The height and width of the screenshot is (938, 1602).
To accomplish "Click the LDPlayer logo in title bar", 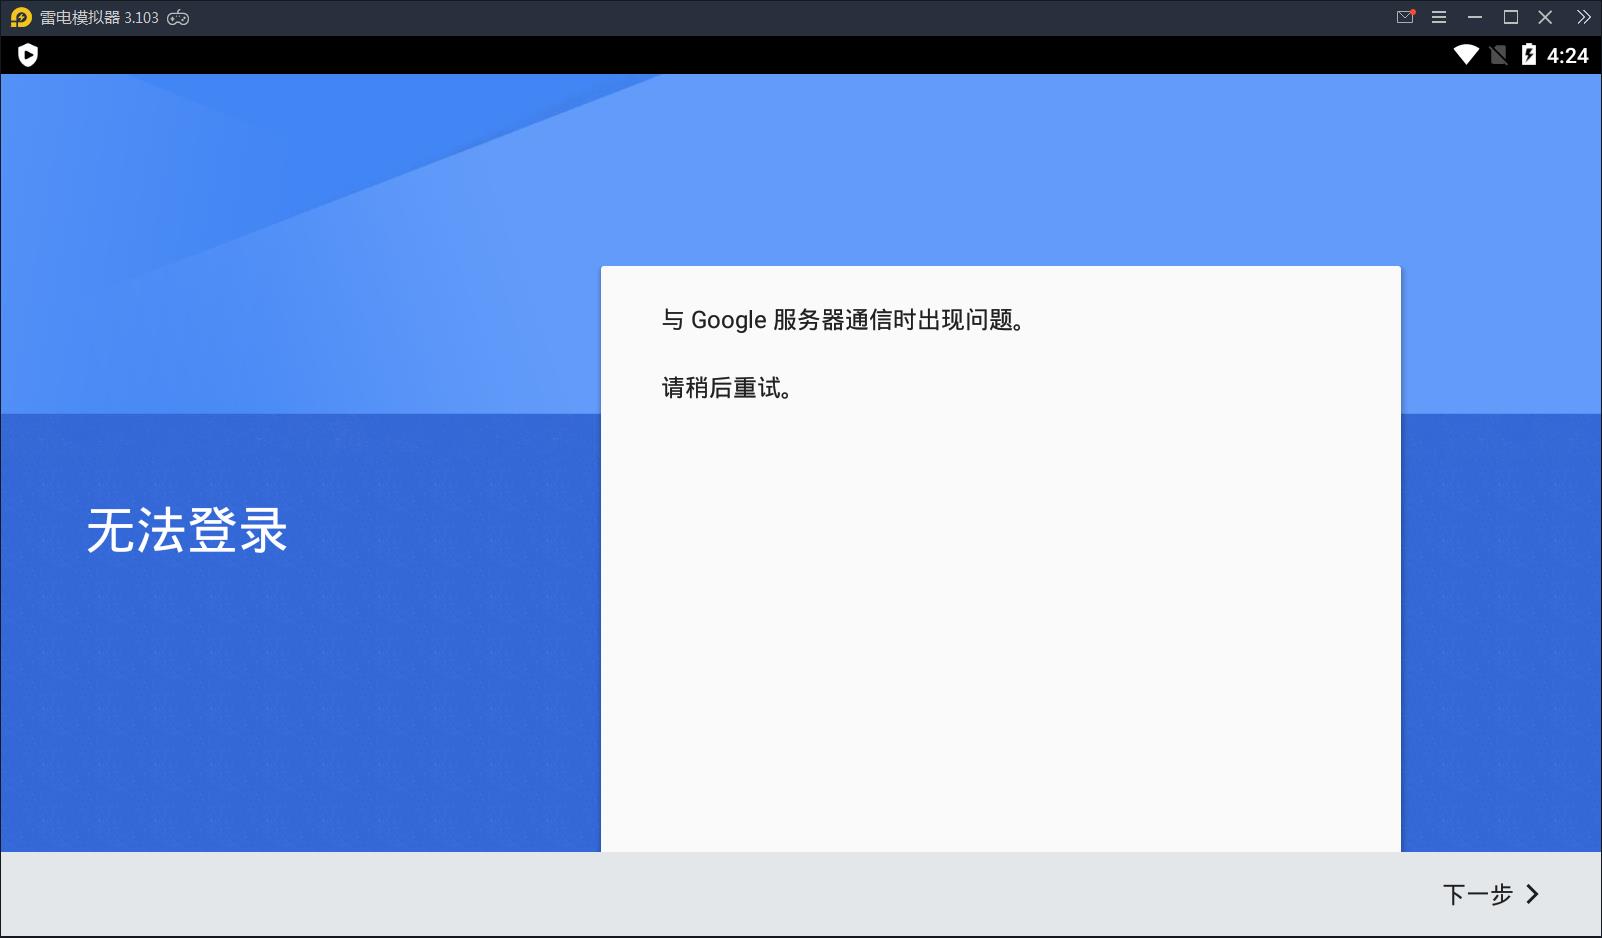I will click(x=21, y=18).
